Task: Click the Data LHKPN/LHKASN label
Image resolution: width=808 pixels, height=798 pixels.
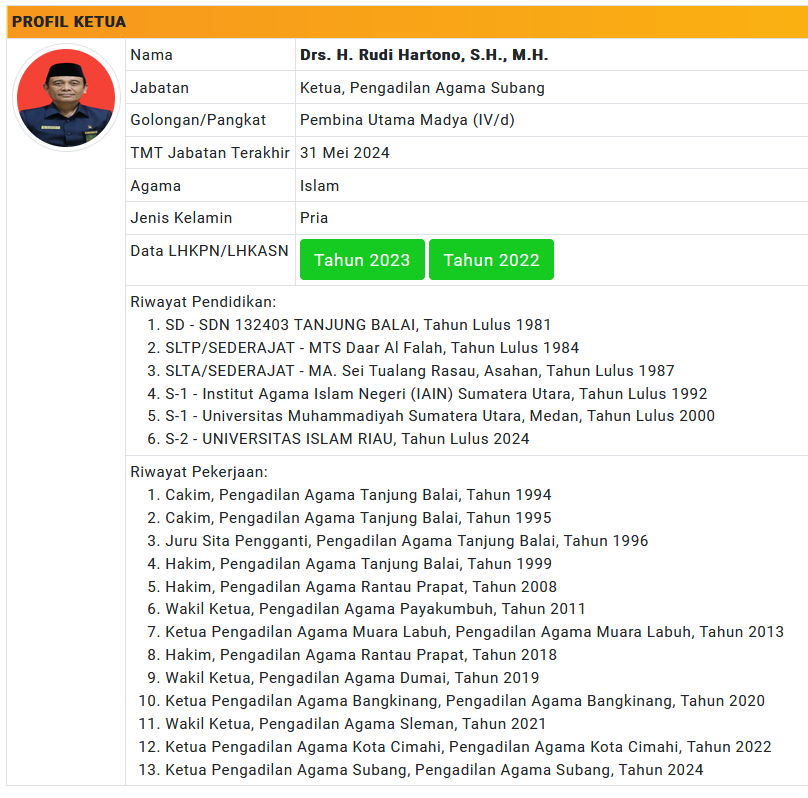Action: (209, 251)
